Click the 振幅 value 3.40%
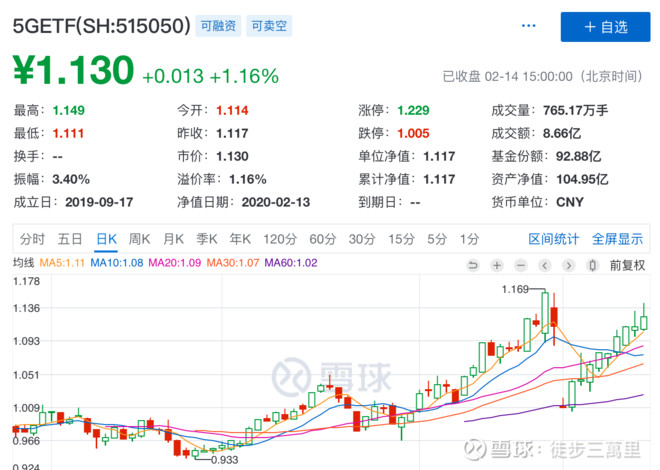This screenshot has height=470, width=660. pyautogui.click(x=71, y=179)
